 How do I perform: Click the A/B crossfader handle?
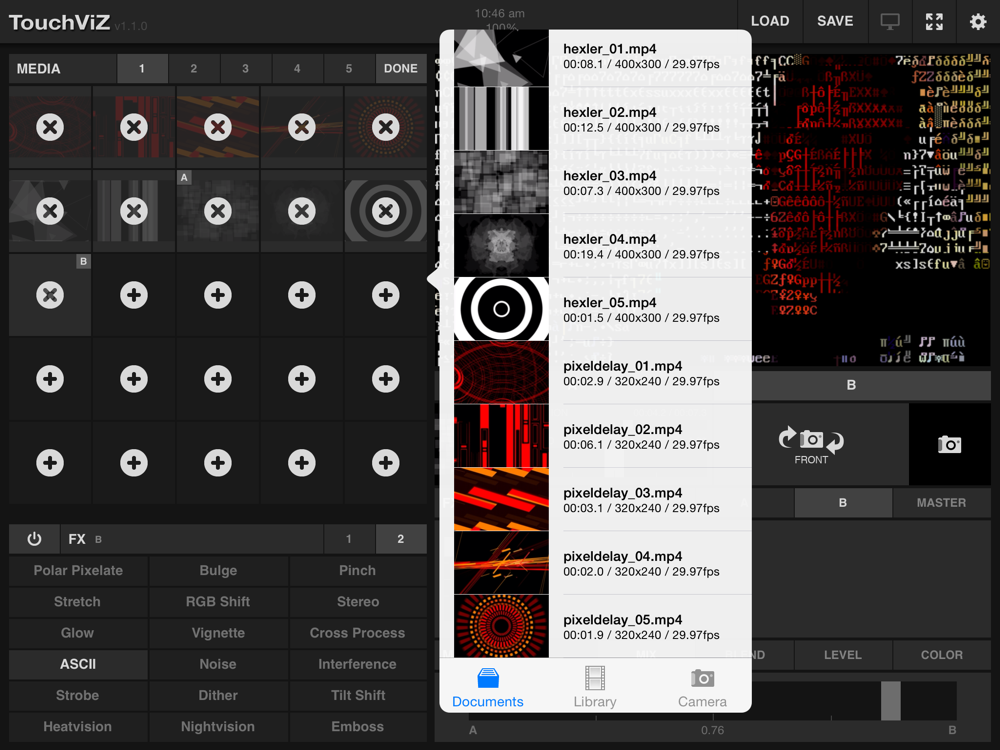click(x=890, y=701)
